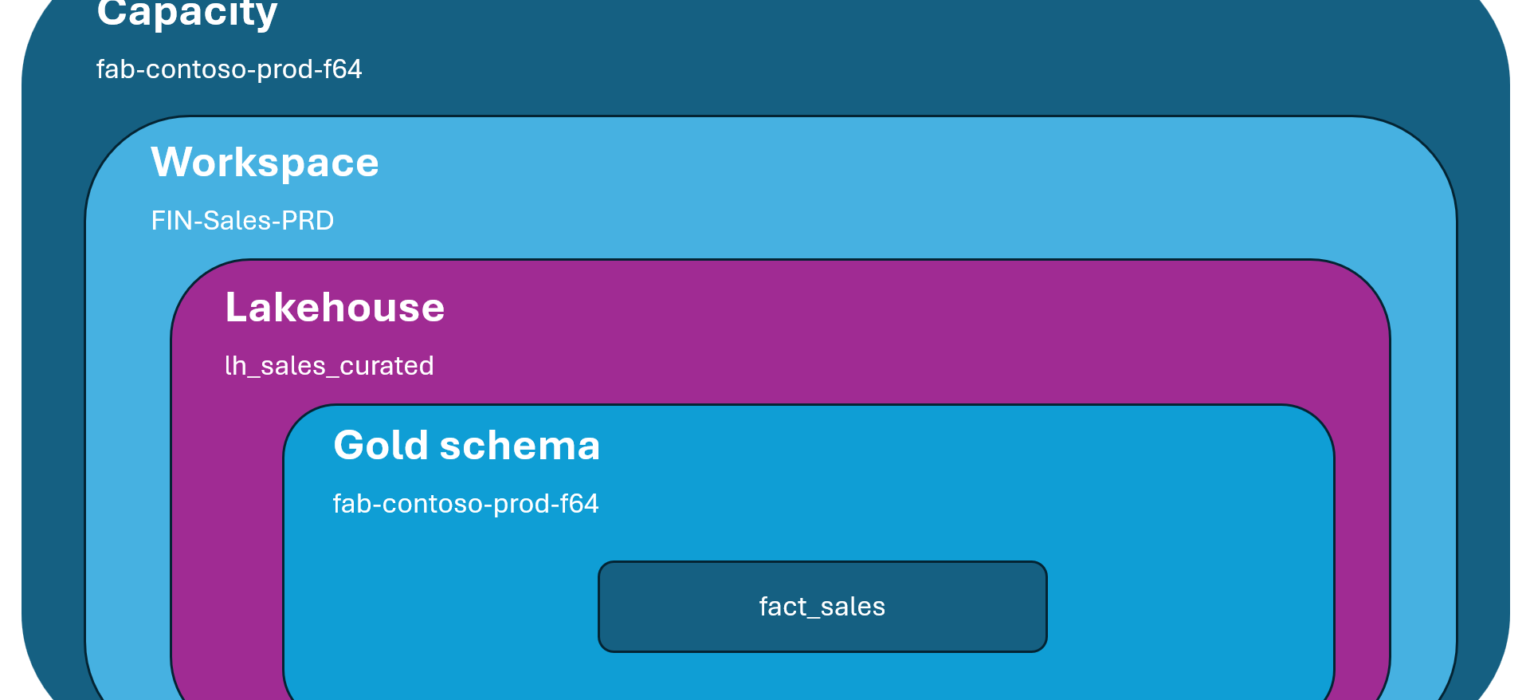The height and width of the screenshot is (700, 1530).
Task: Click the Gold schema heading
Action: point(466,445)
